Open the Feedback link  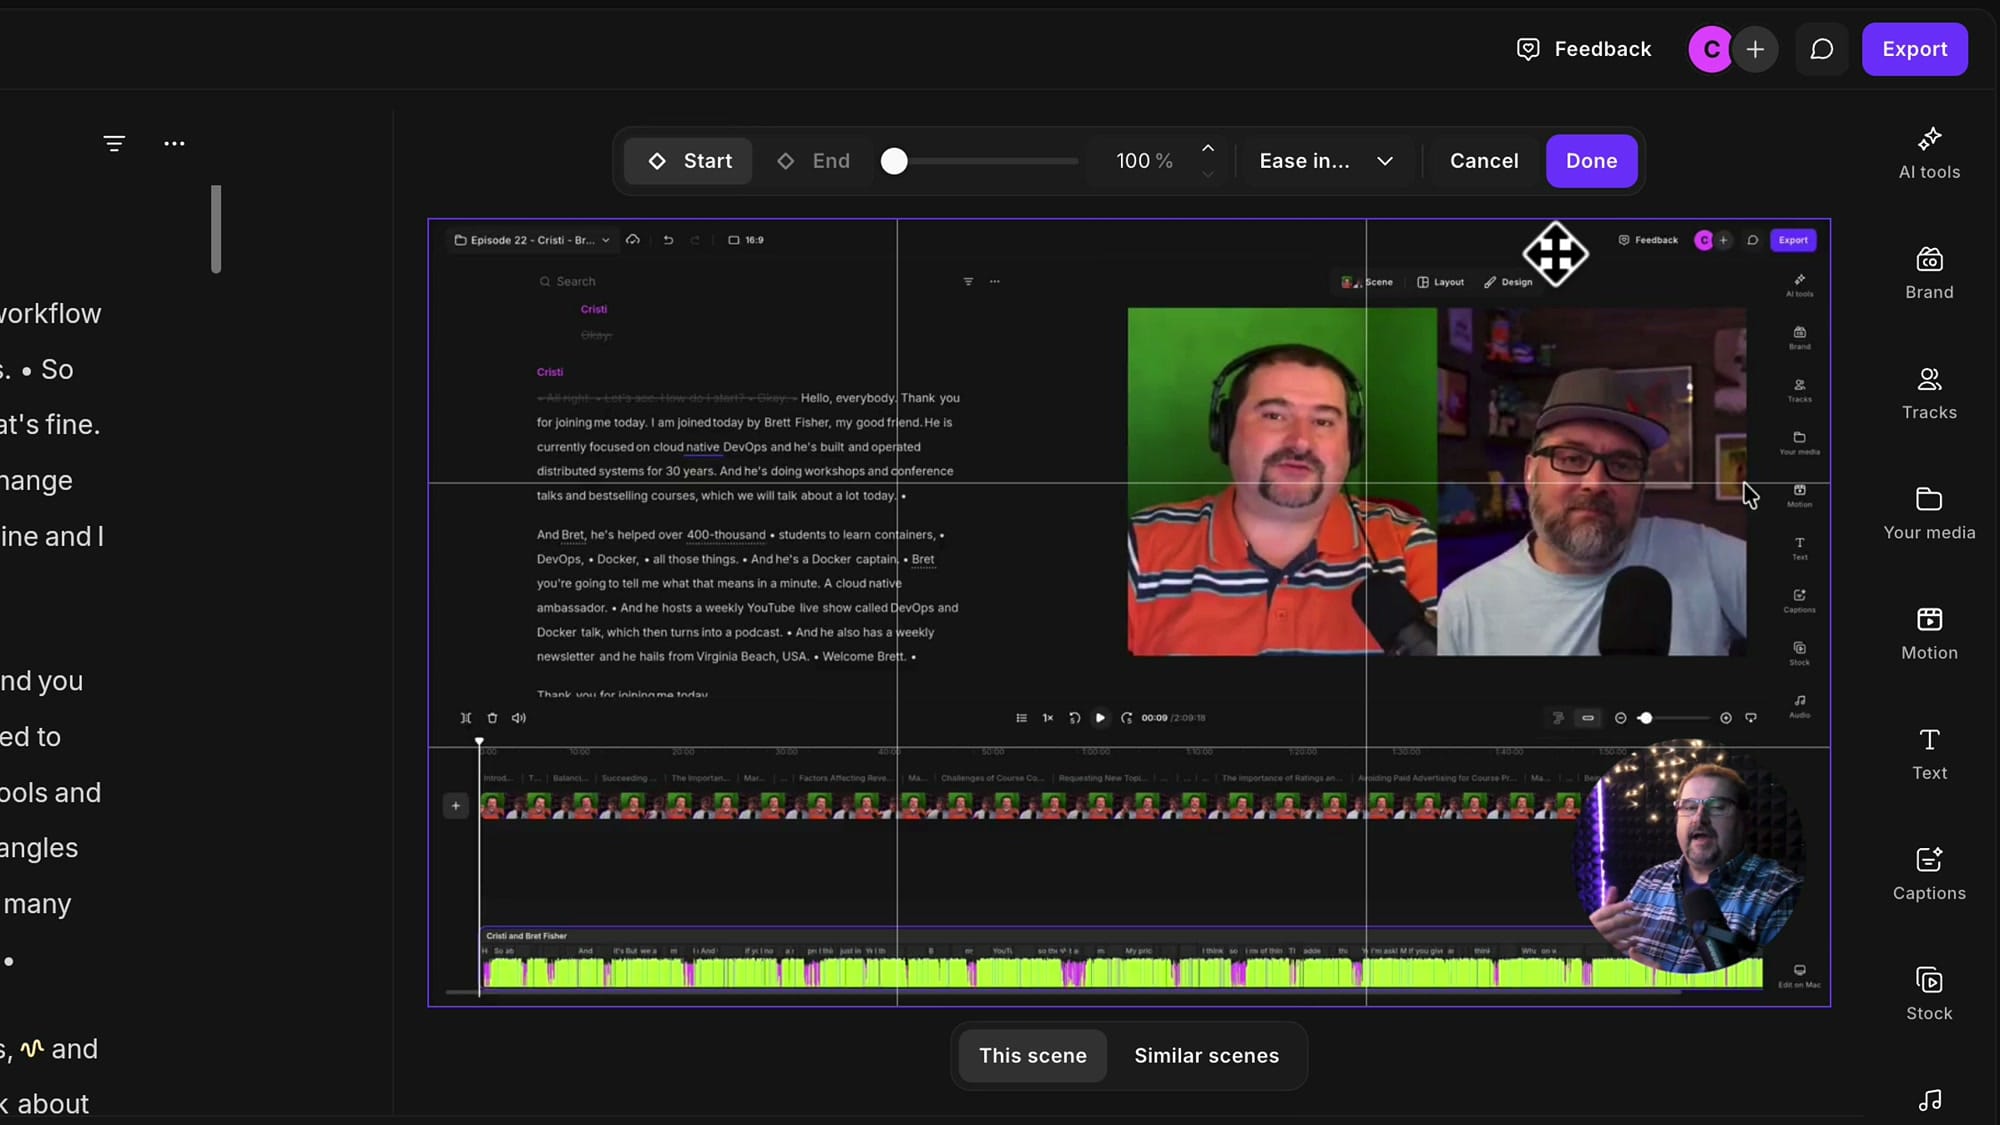1583,49
